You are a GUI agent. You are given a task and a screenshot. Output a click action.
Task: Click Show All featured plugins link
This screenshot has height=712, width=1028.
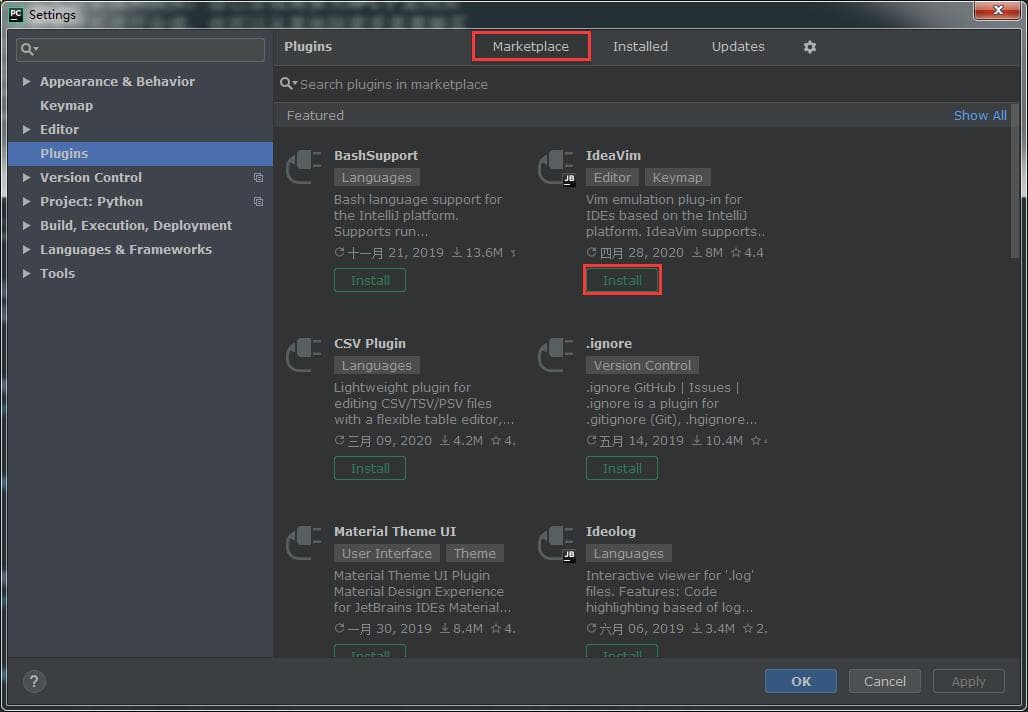980,115
